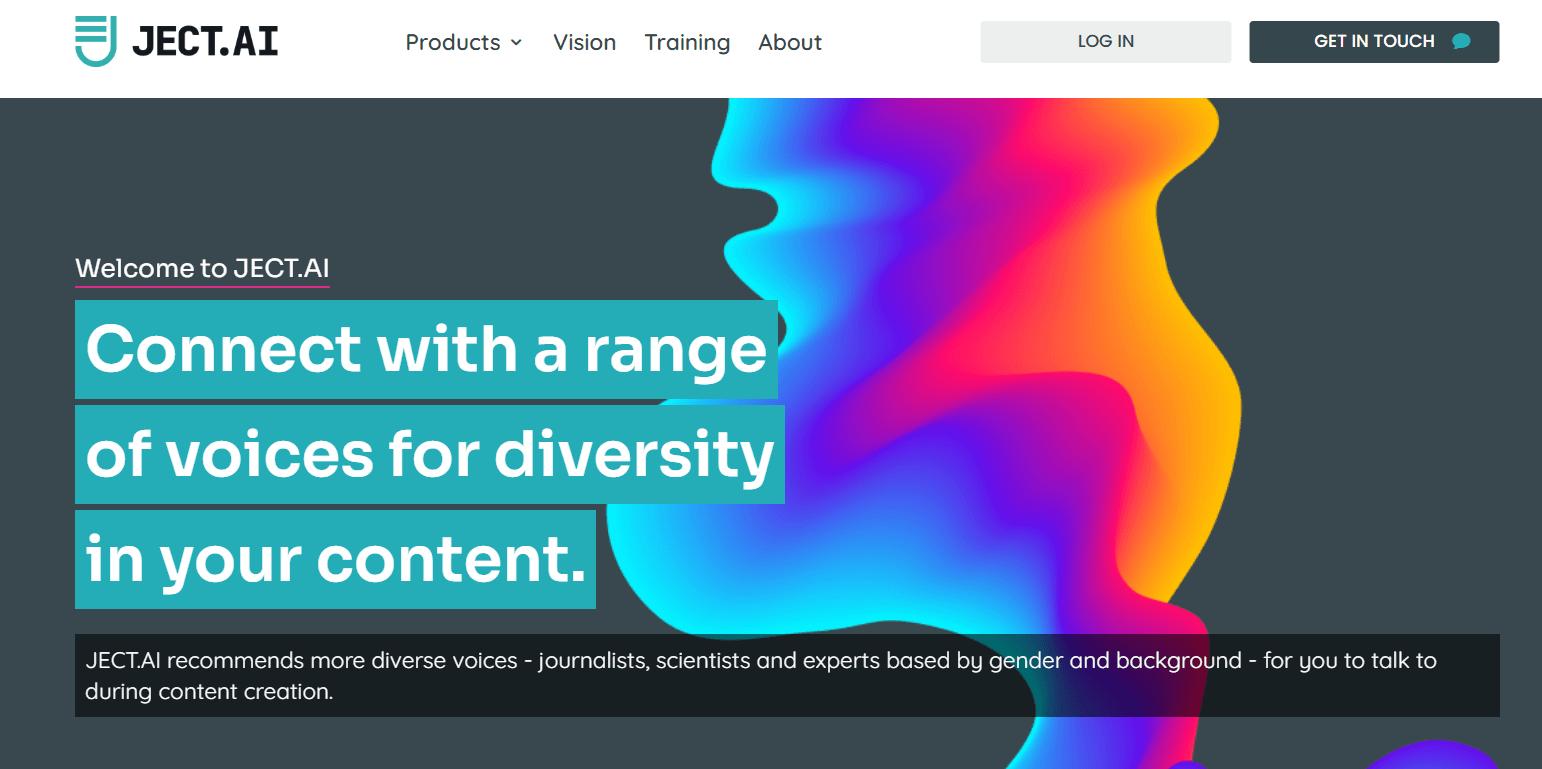Click the diversity headline on teal background
The image size is (1542, 769).
click(429, 455)
